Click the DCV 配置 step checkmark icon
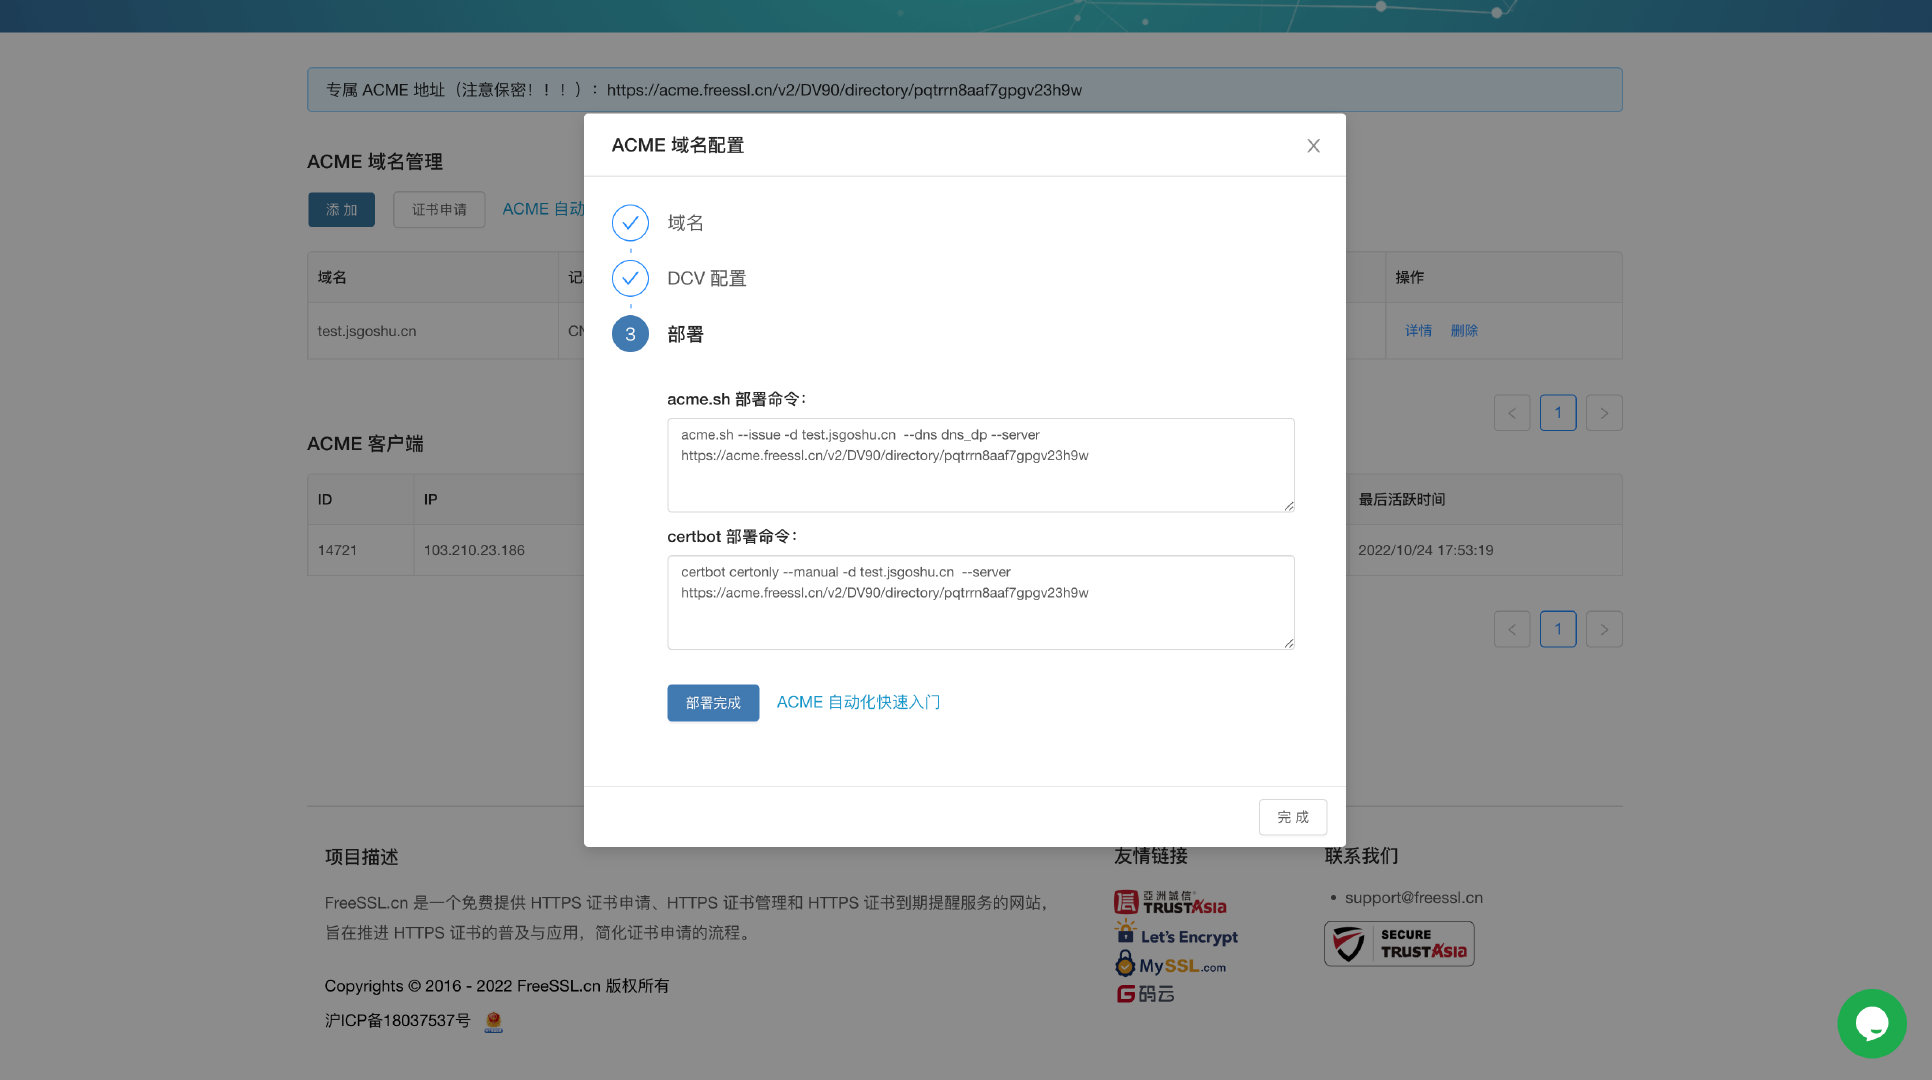This screenshot has height=1080, width=1932. (630, 279)
